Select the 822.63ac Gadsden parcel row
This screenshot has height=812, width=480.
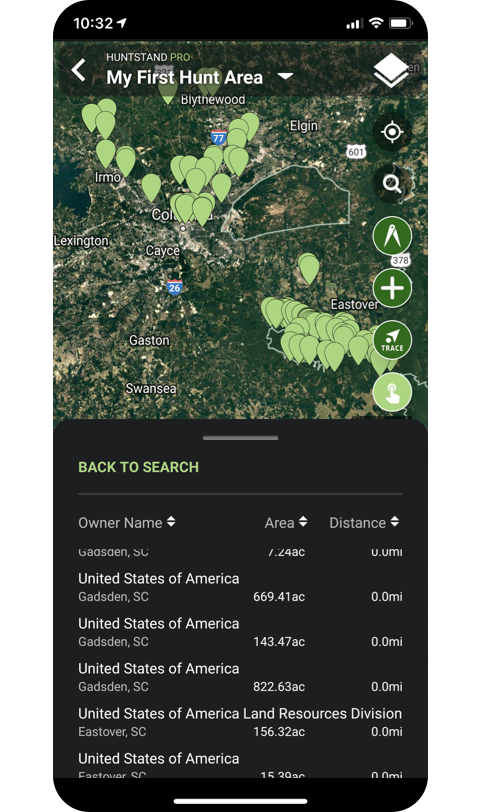[x=240, y=677]
